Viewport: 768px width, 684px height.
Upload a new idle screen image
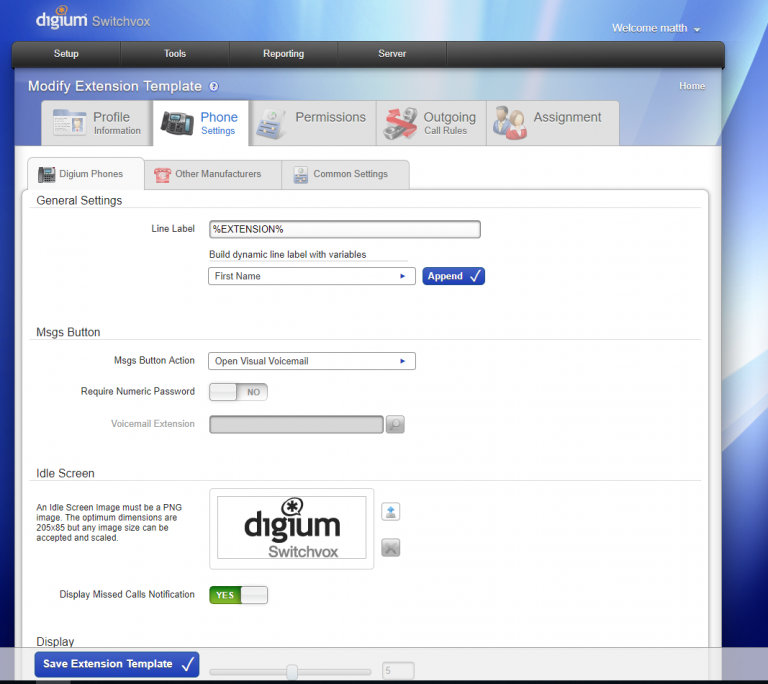[390, 512]
